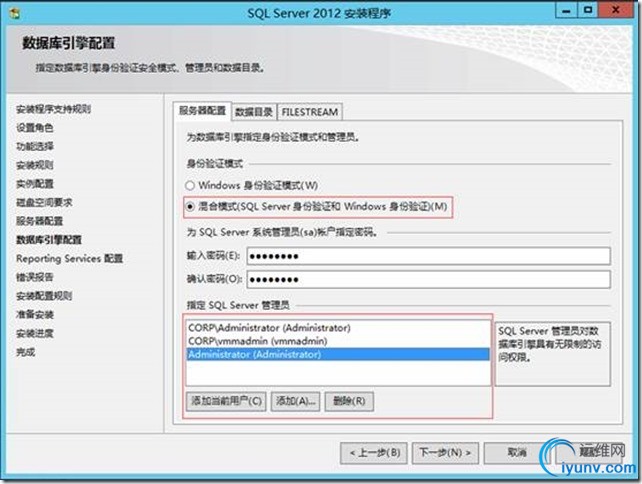The width and height of the screenshot is (642, 484).
Task: Maximize the SQL Server 2012 setup window
Action: click(588, 10)
